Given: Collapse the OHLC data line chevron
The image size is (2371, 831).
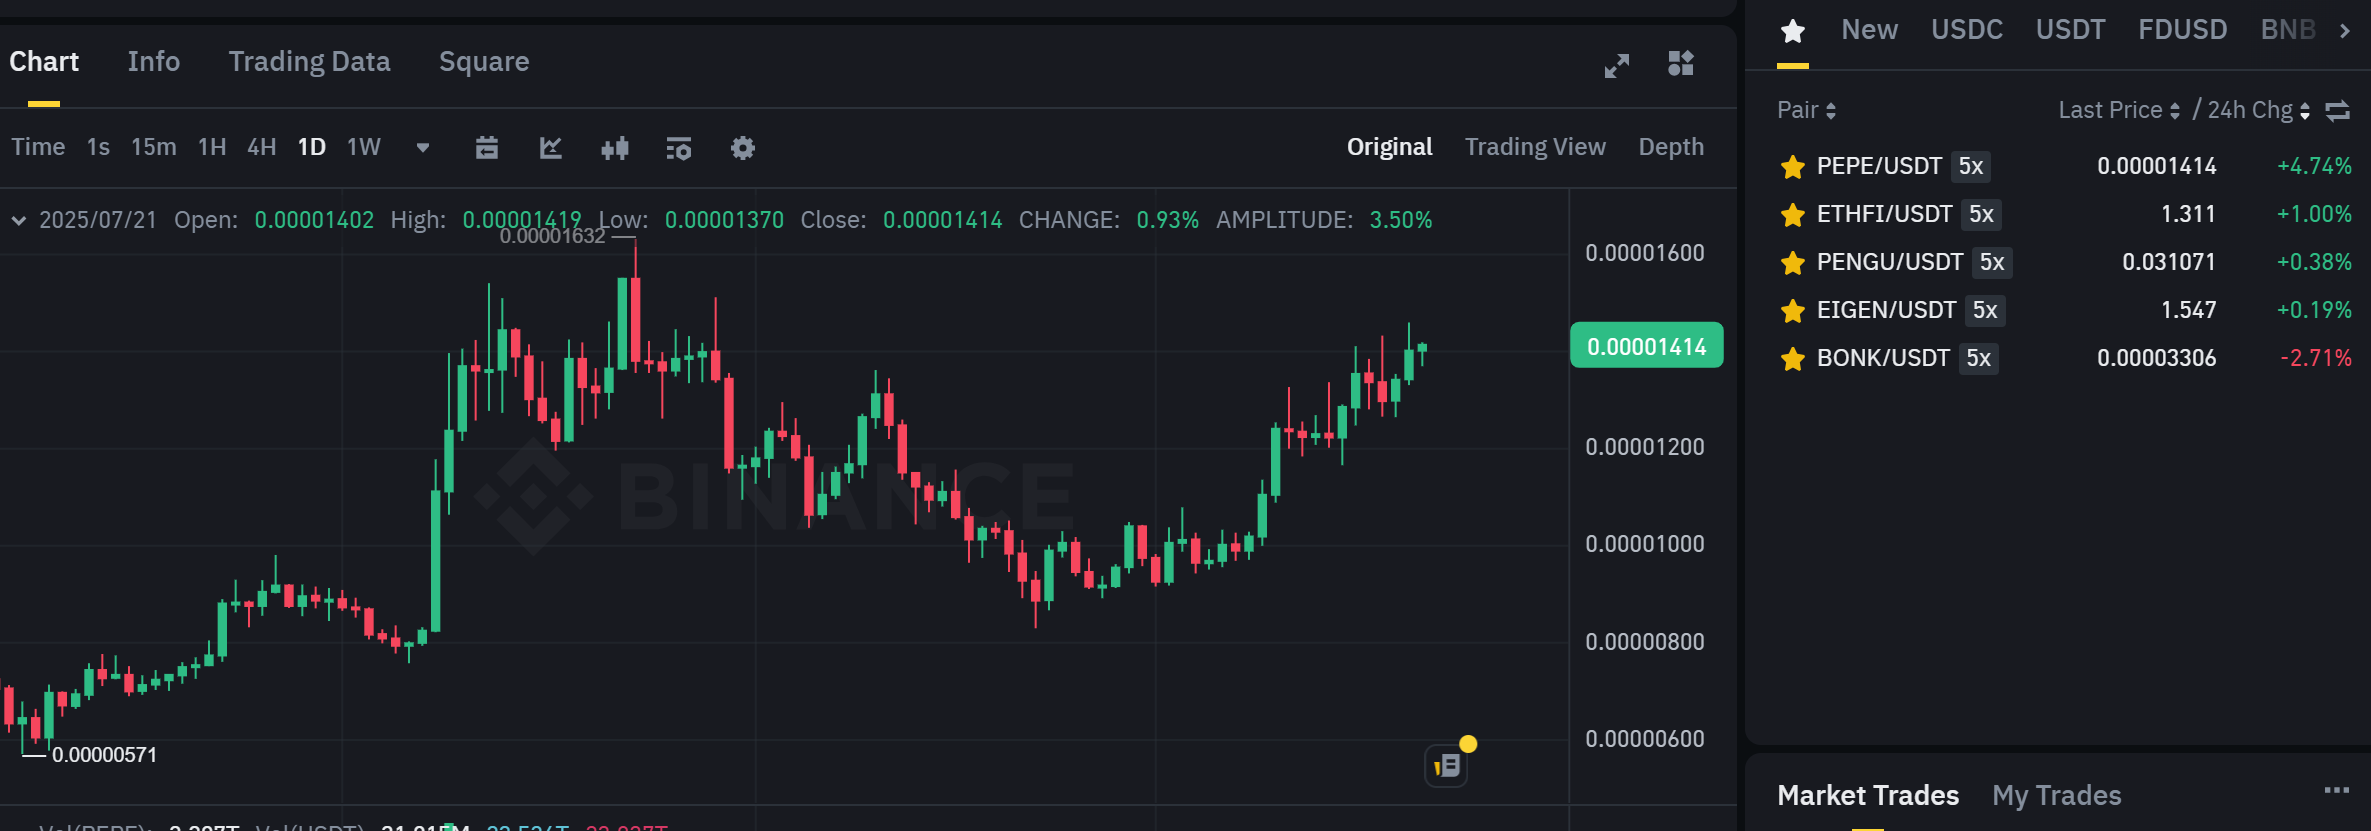Looking at the screenshot, I should [x=18, y=220].
